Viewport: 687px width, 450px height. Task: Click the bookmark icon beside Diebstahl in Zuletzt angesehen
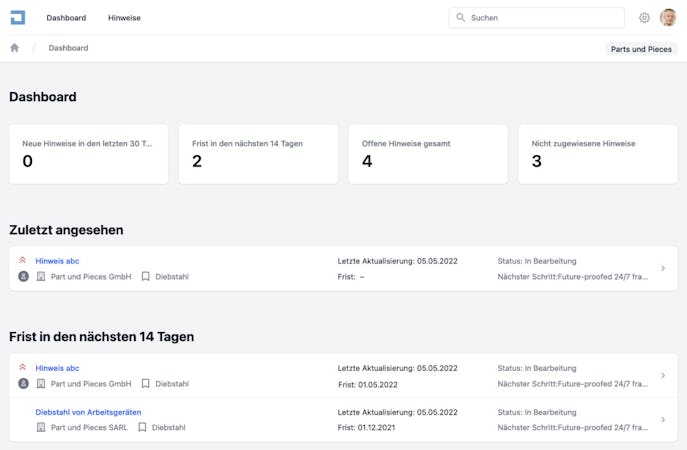[x=145, y=277]
